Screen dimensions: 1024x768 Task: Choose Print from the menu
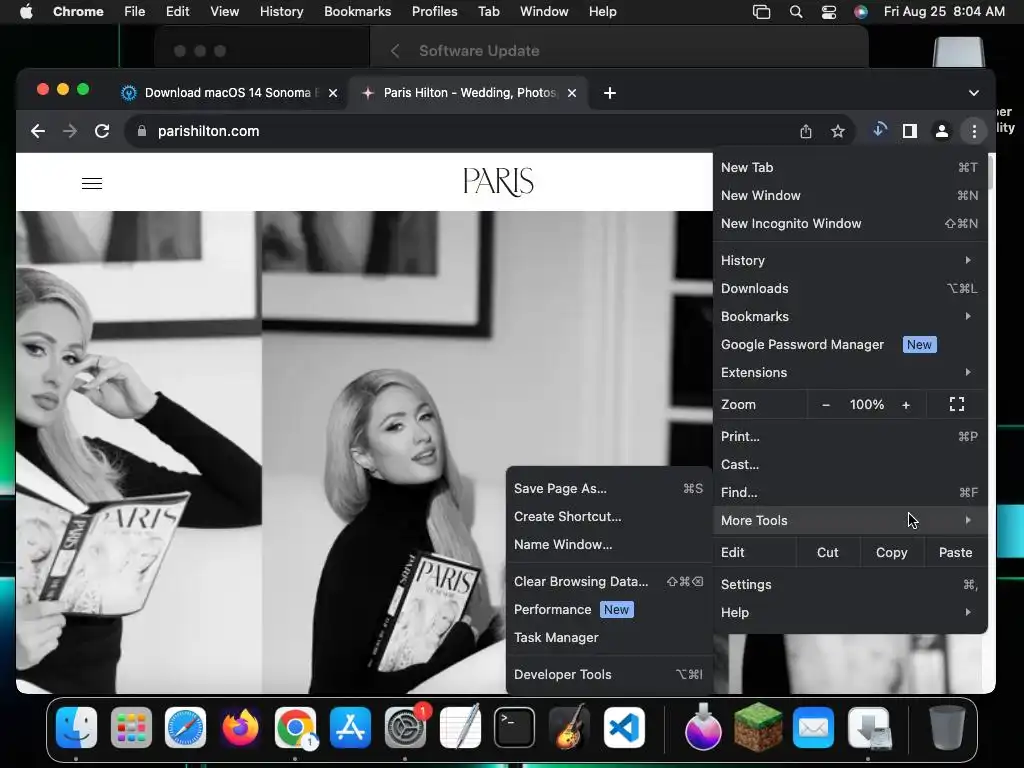(848, 437)
